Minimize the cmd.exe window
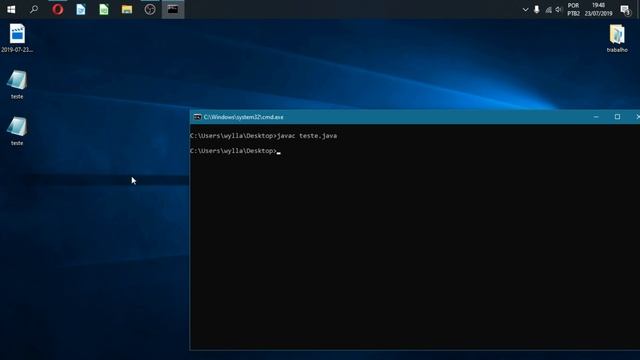Viewport: 640px width, 360px height. pyautogui.click(x=596, y=117)
